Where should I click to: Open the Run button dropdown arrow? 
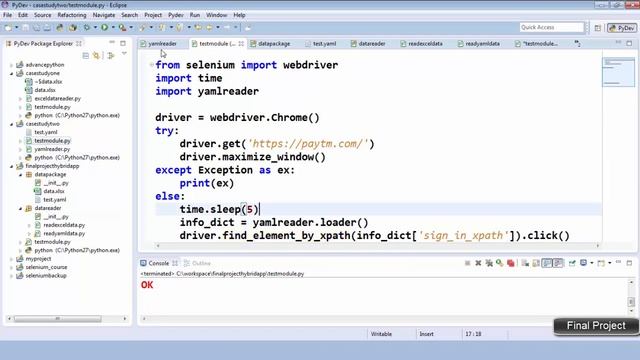point(113,27)
